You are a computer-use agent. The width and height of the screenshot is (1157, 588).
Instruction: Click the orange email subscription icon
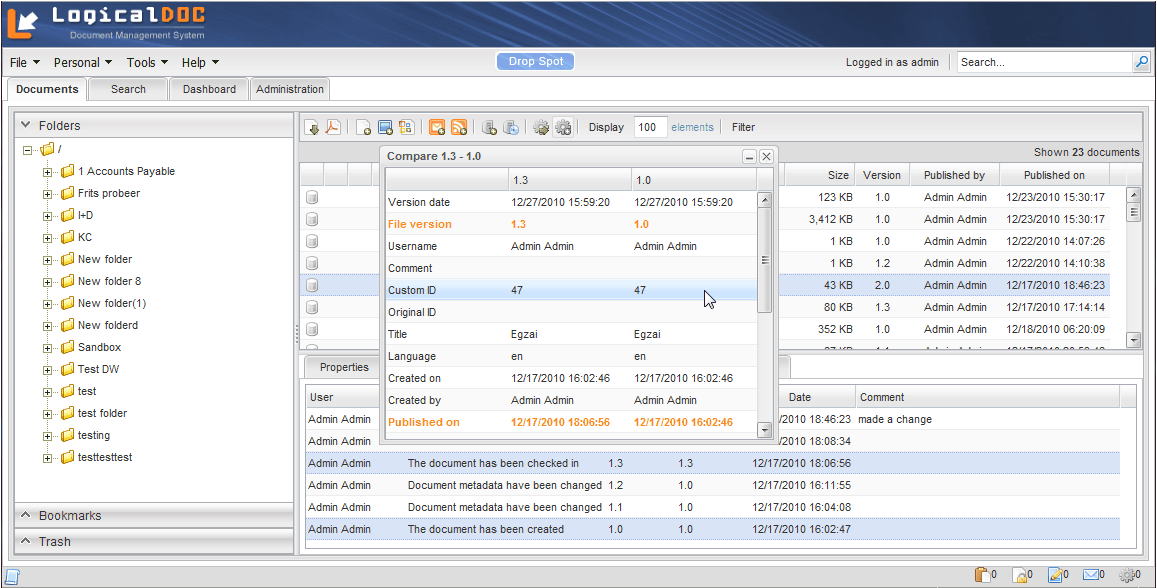pos(437,128)
